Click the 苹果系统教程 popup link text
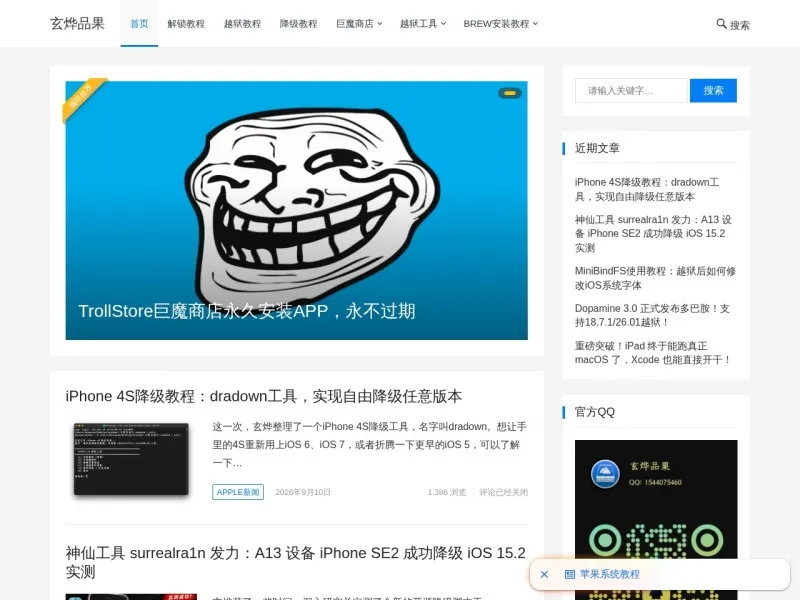 point(610,574)
